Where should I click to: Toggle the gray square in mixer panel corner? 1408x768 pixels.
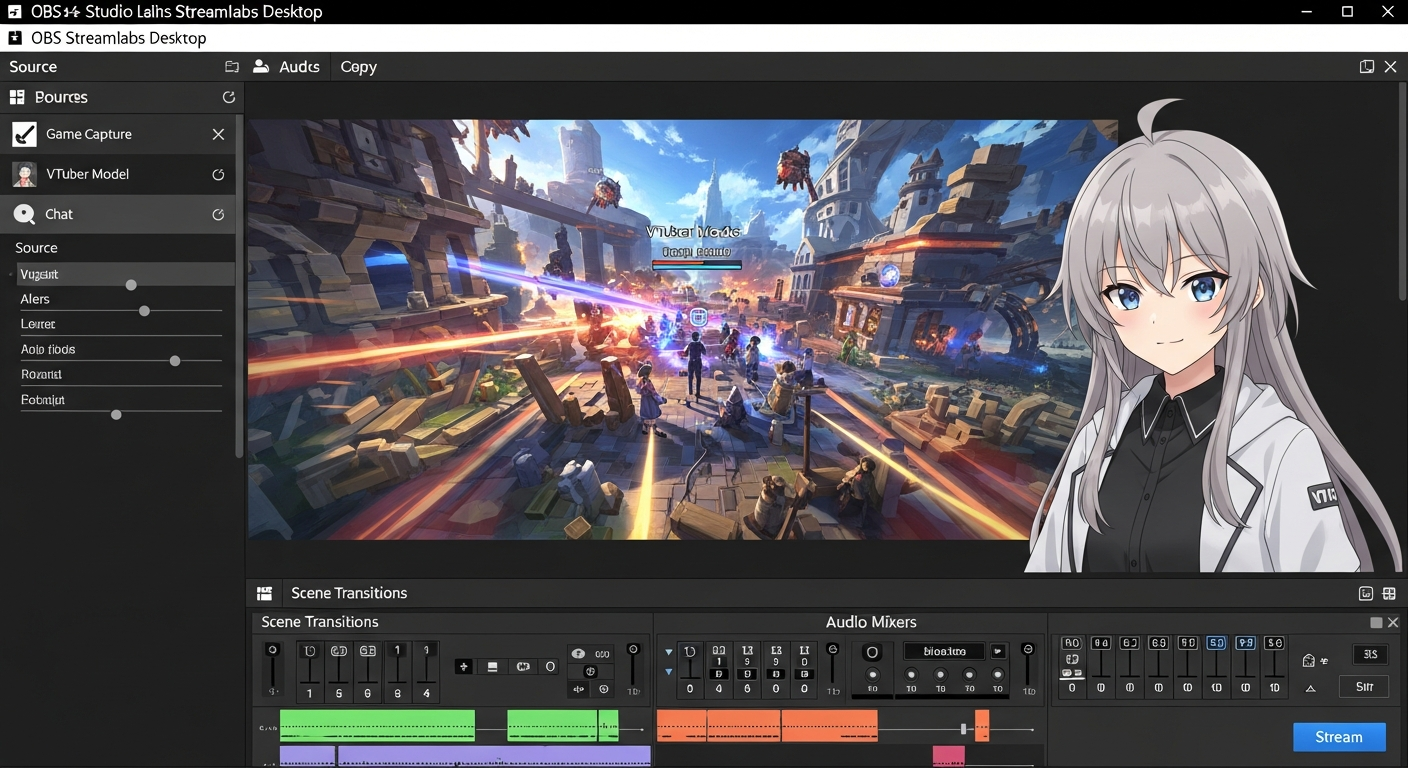1376,622
